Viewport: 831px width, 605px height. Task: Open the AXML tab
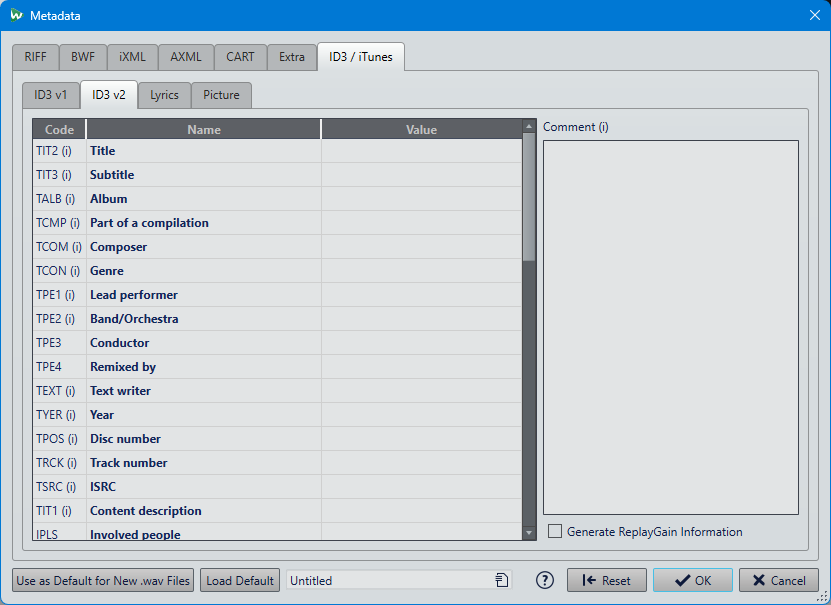pos(186,57)
